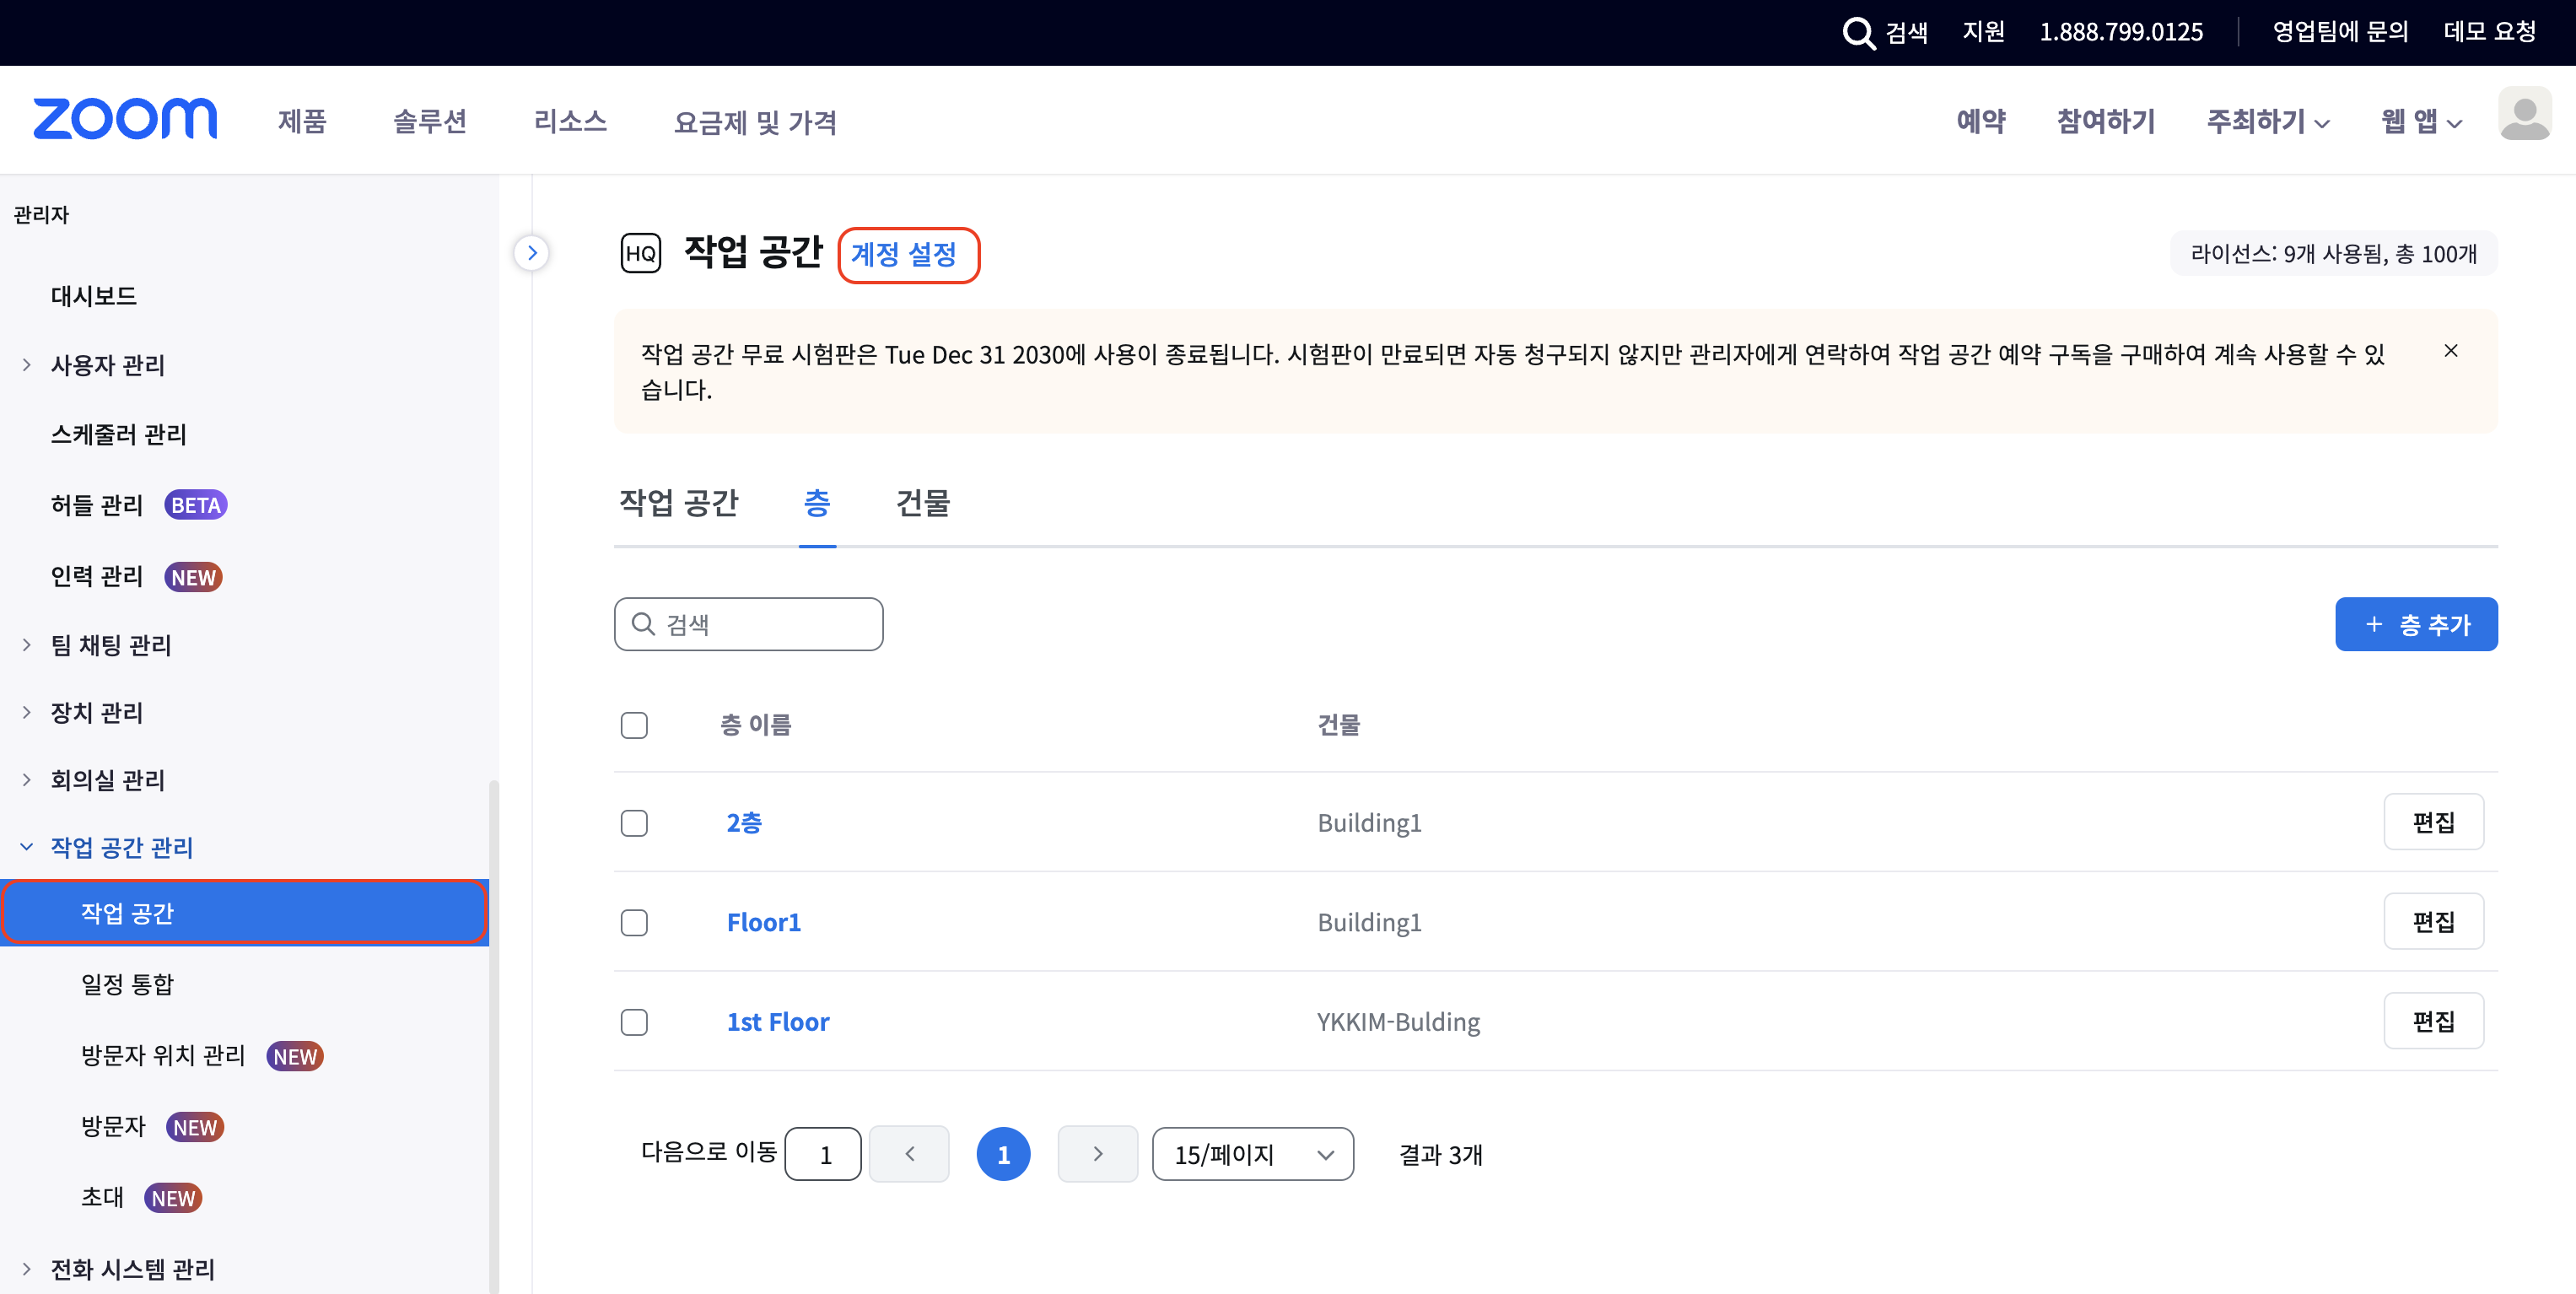The image size is (2576, 1294).
Task: Expand 회의실 관리 in sidebar
Action: (27, 780)
